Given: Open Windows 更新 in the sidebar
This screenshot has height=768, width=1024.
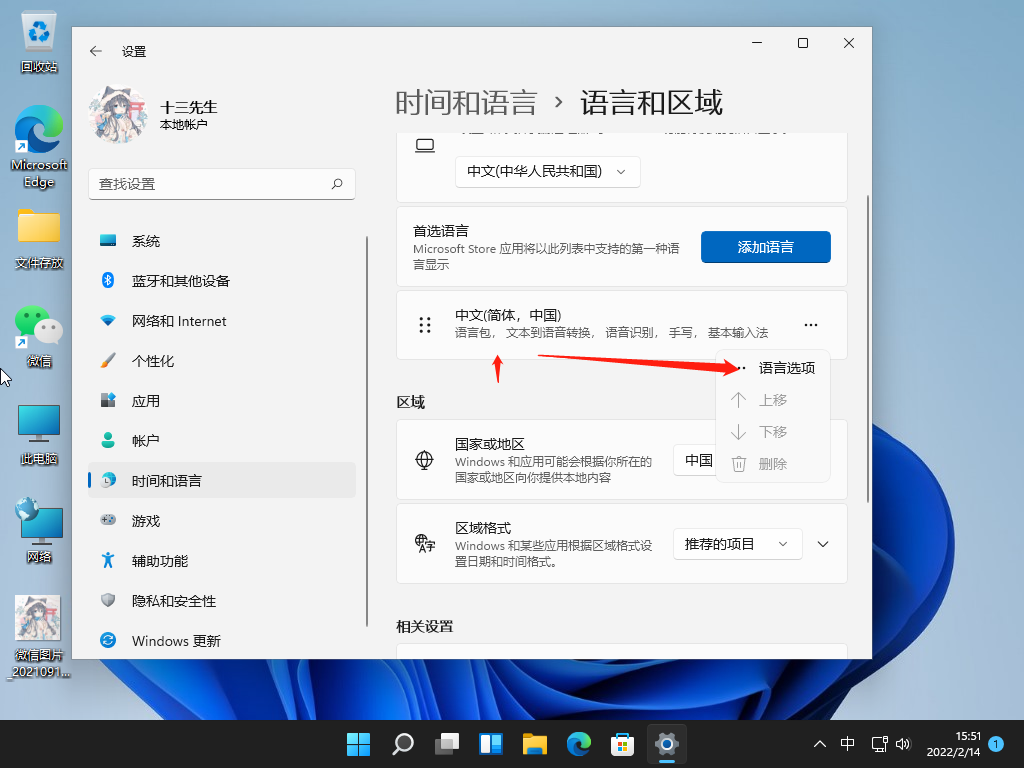Looking at the screenshot, I should [176, 641].
